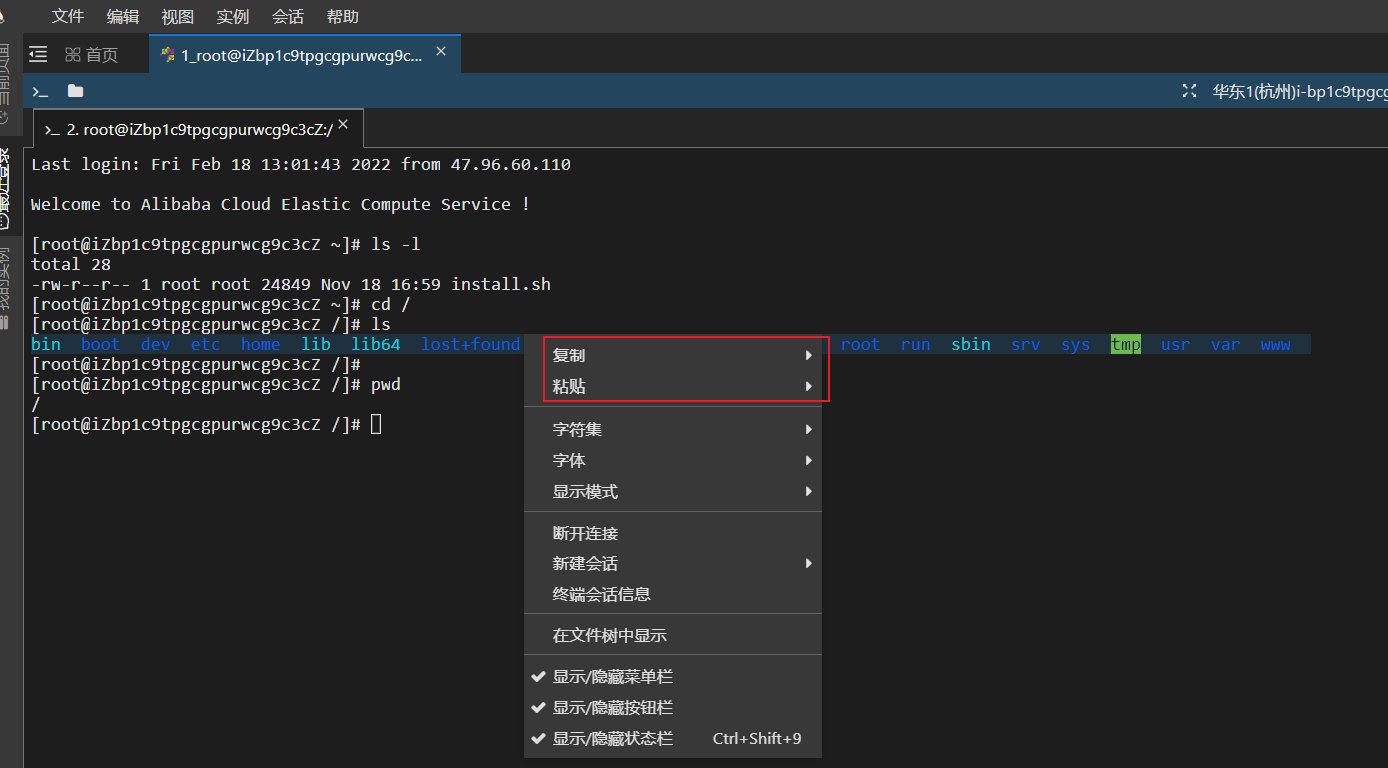Click the run directory in ls output

pos(916,344)
